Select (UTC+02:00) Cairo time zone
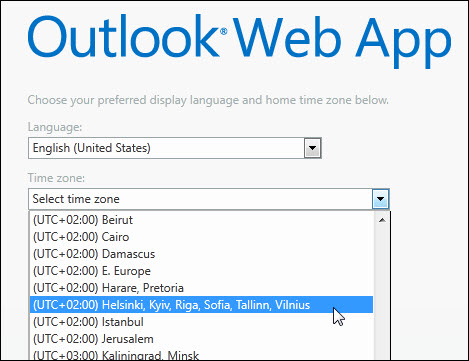The image size is (469, 361). [x=201, y=237]
